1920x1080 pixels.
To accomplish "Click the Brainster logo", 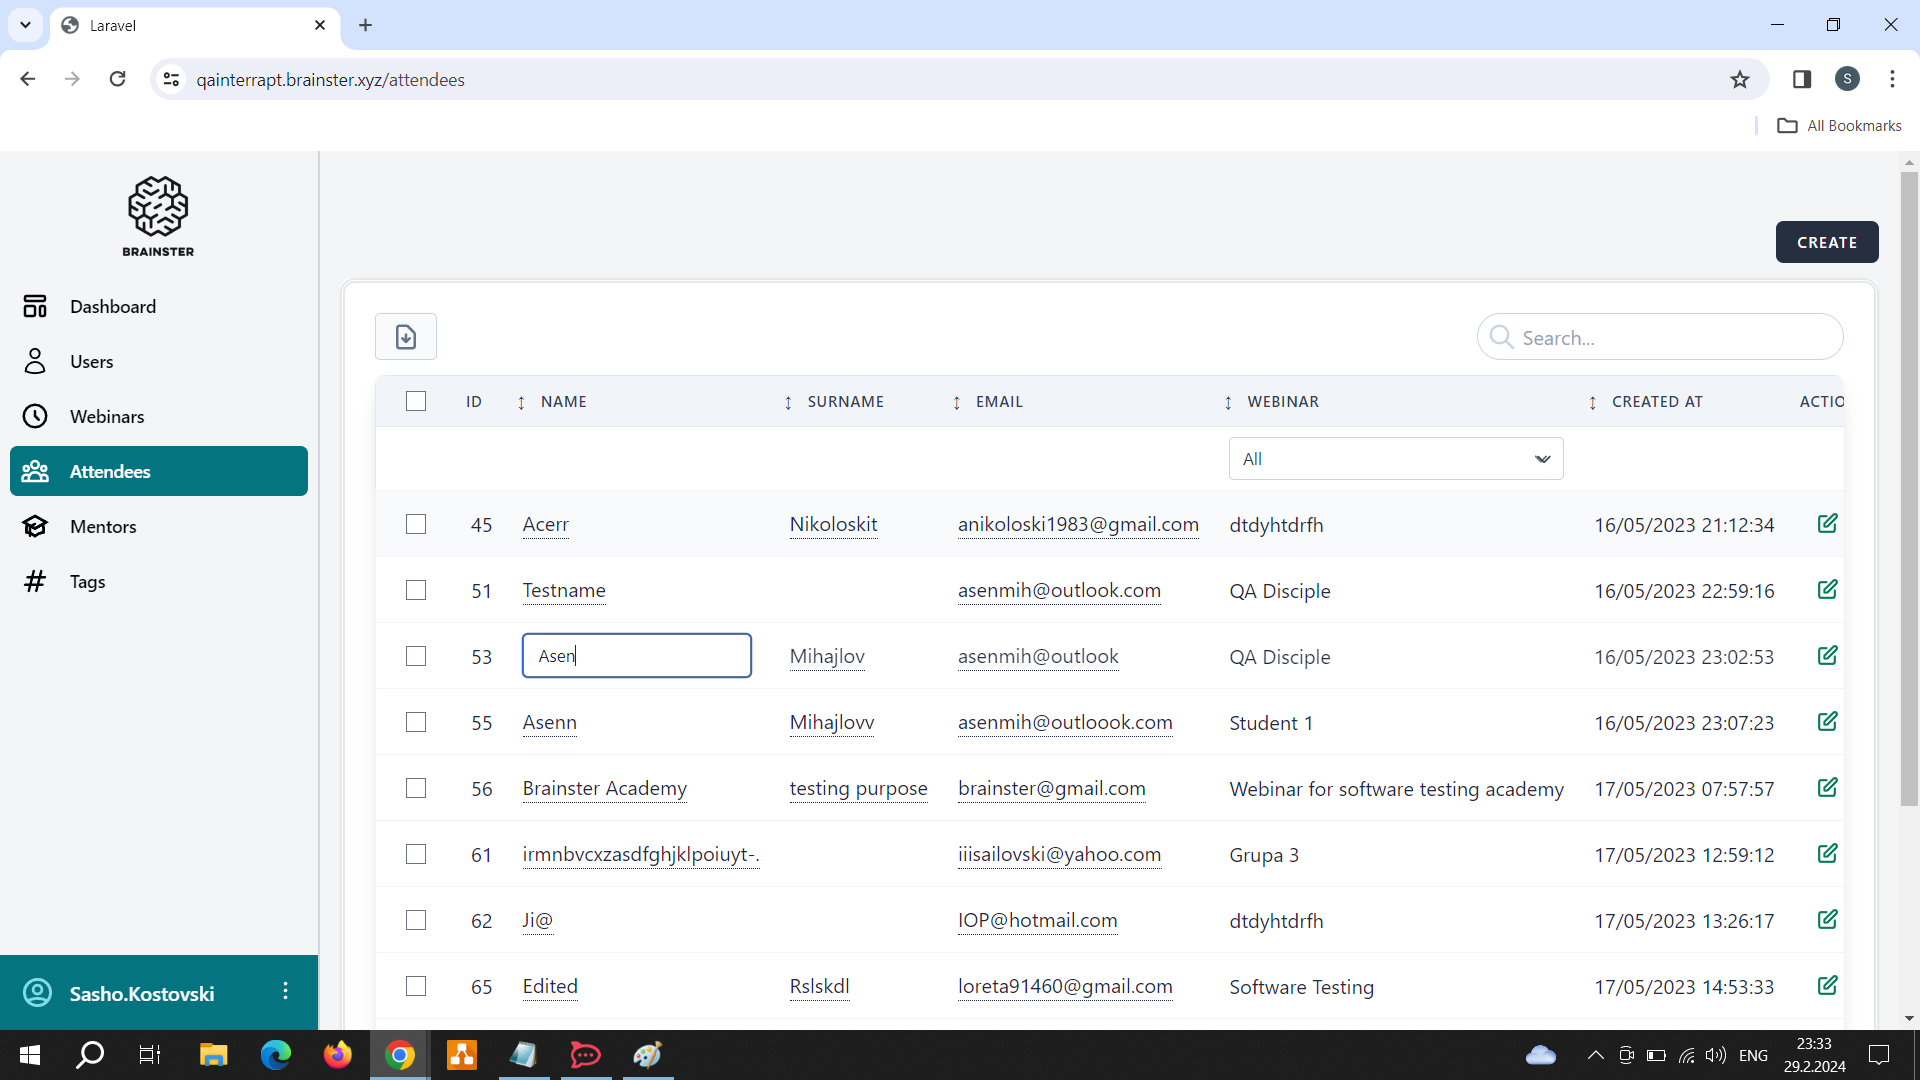I will [x=158, y=216].
